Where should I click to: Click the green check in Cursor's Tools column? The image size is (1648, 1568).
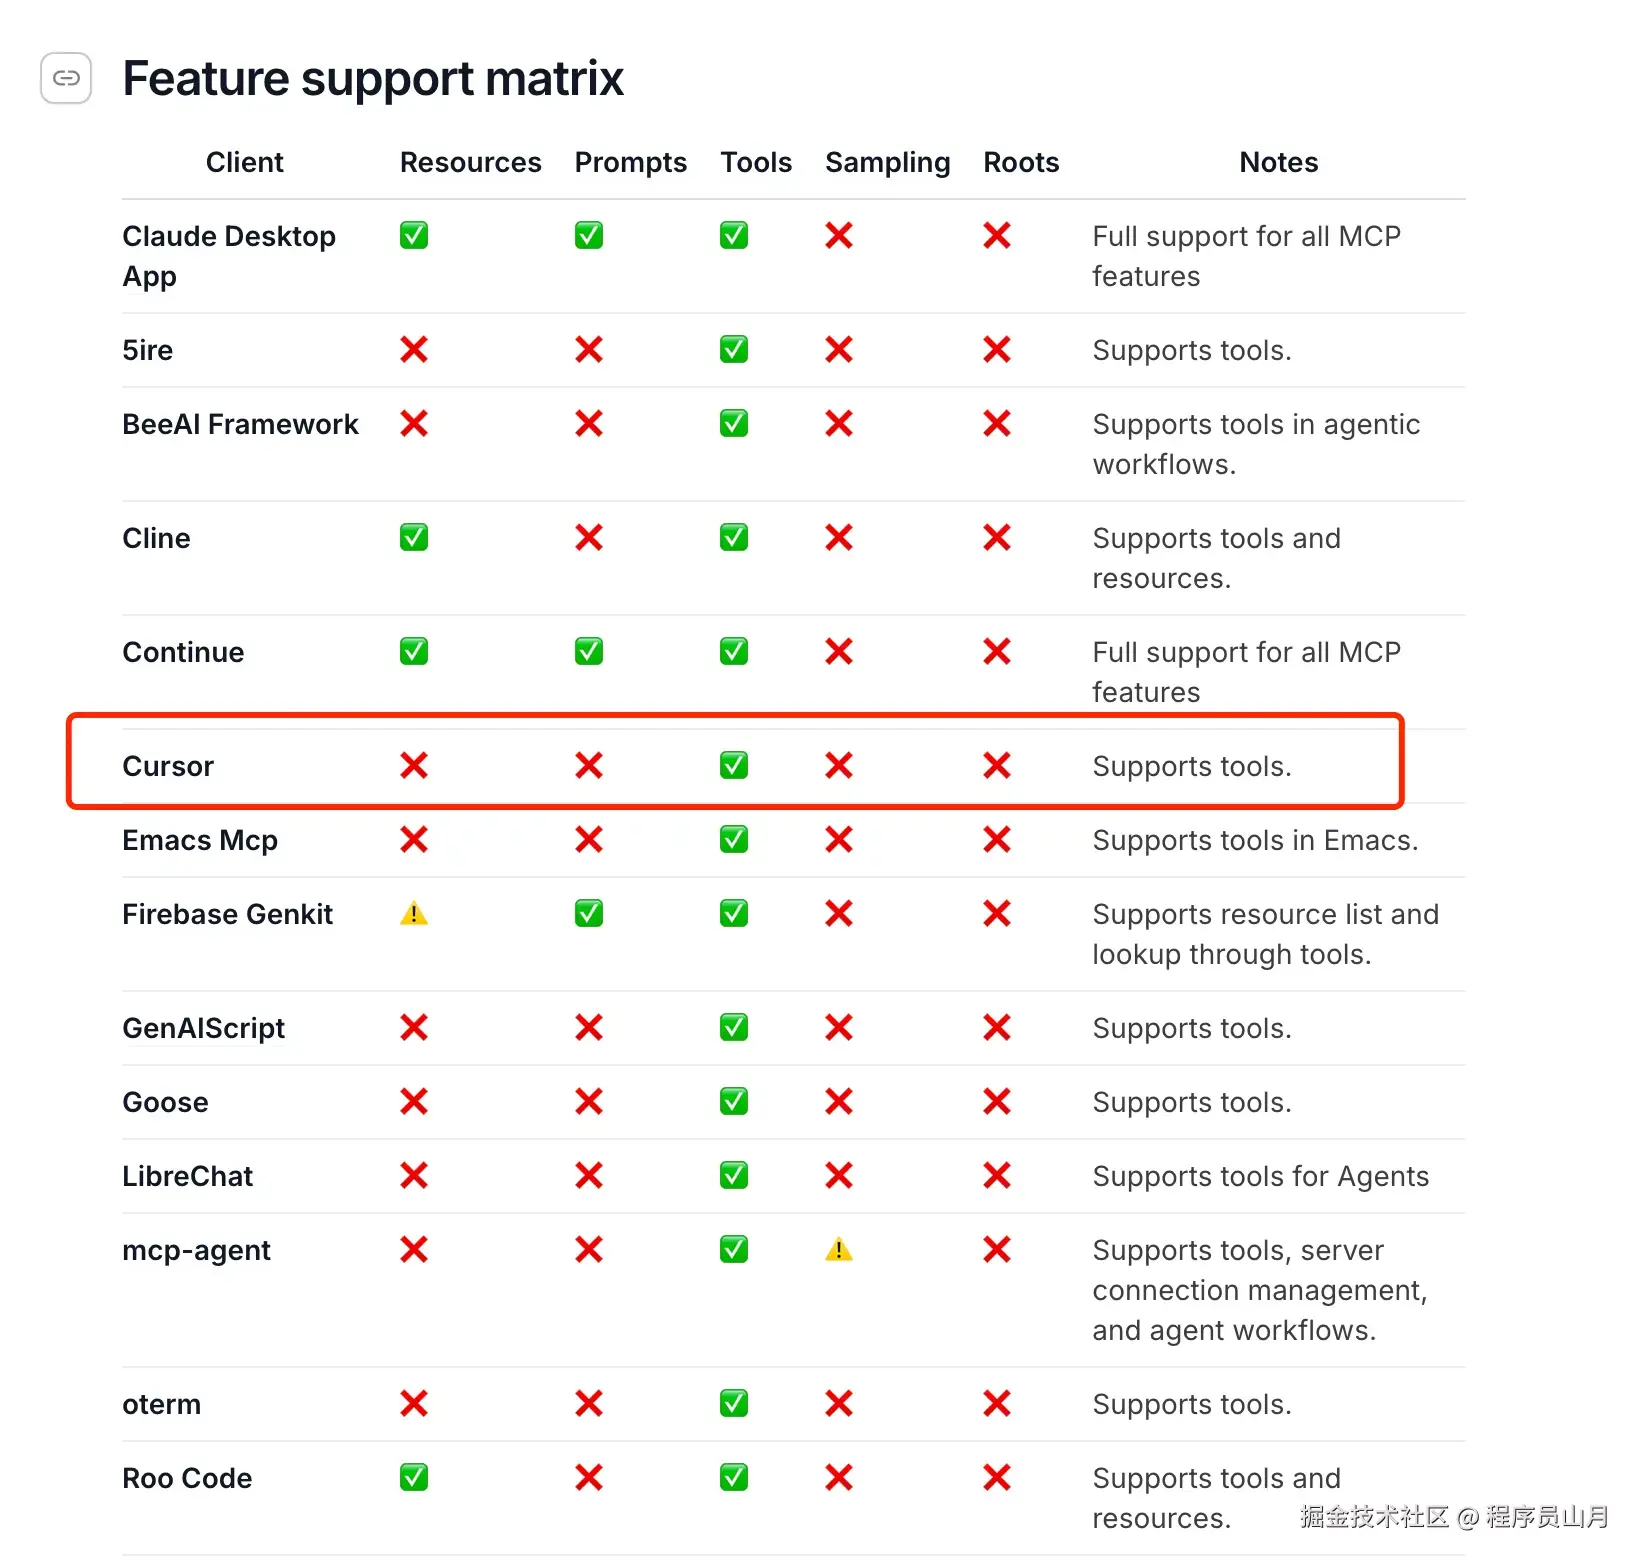click(734, 766)
